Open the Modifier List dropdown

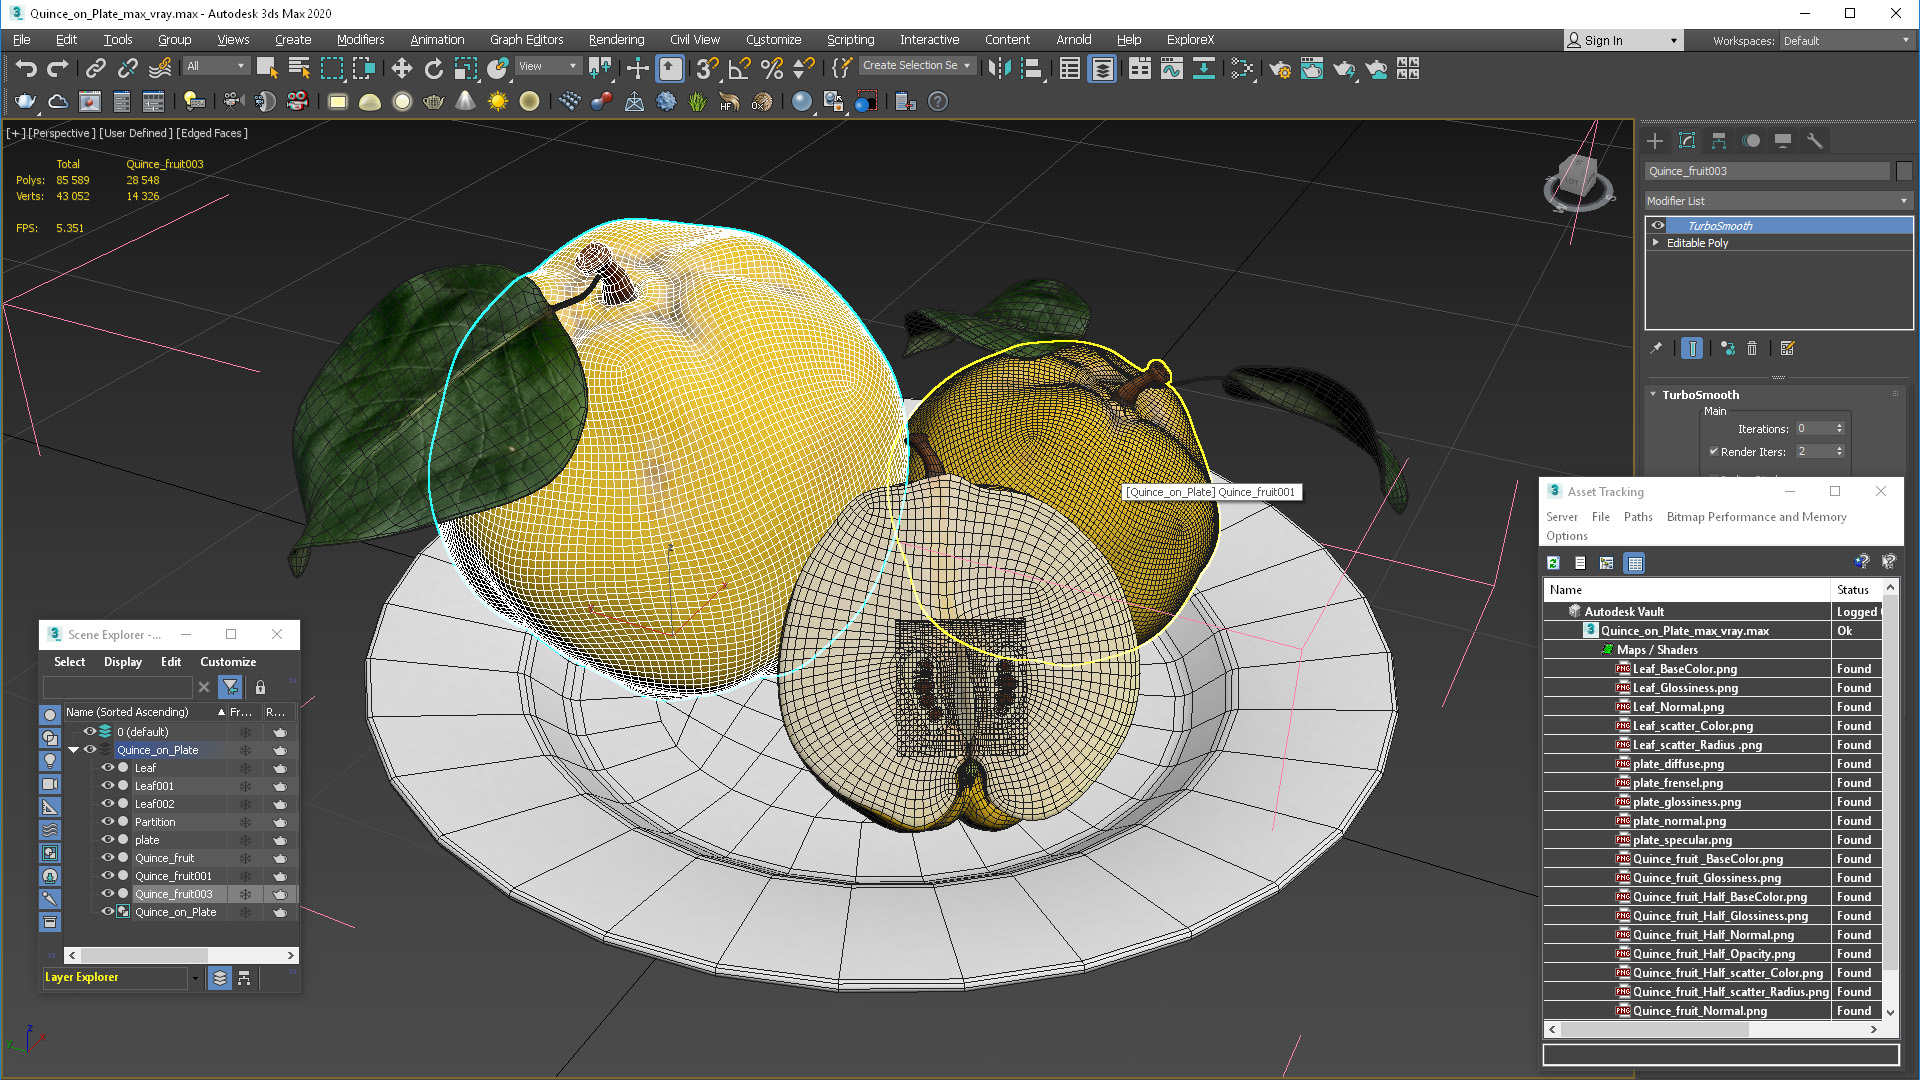(x=1778, y=201)
